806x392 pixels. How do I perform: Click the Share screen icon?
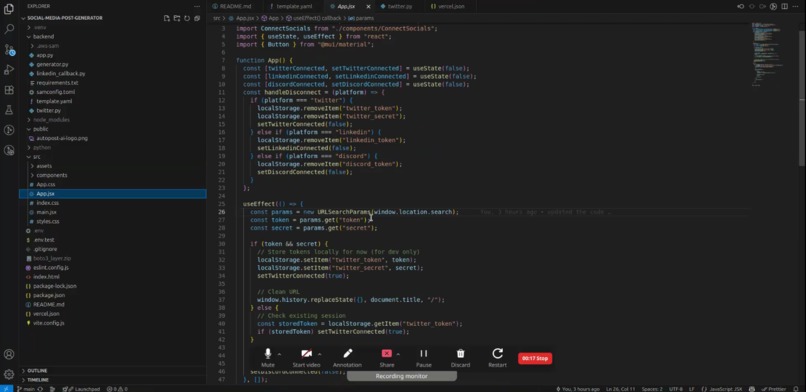click(387, 353)
